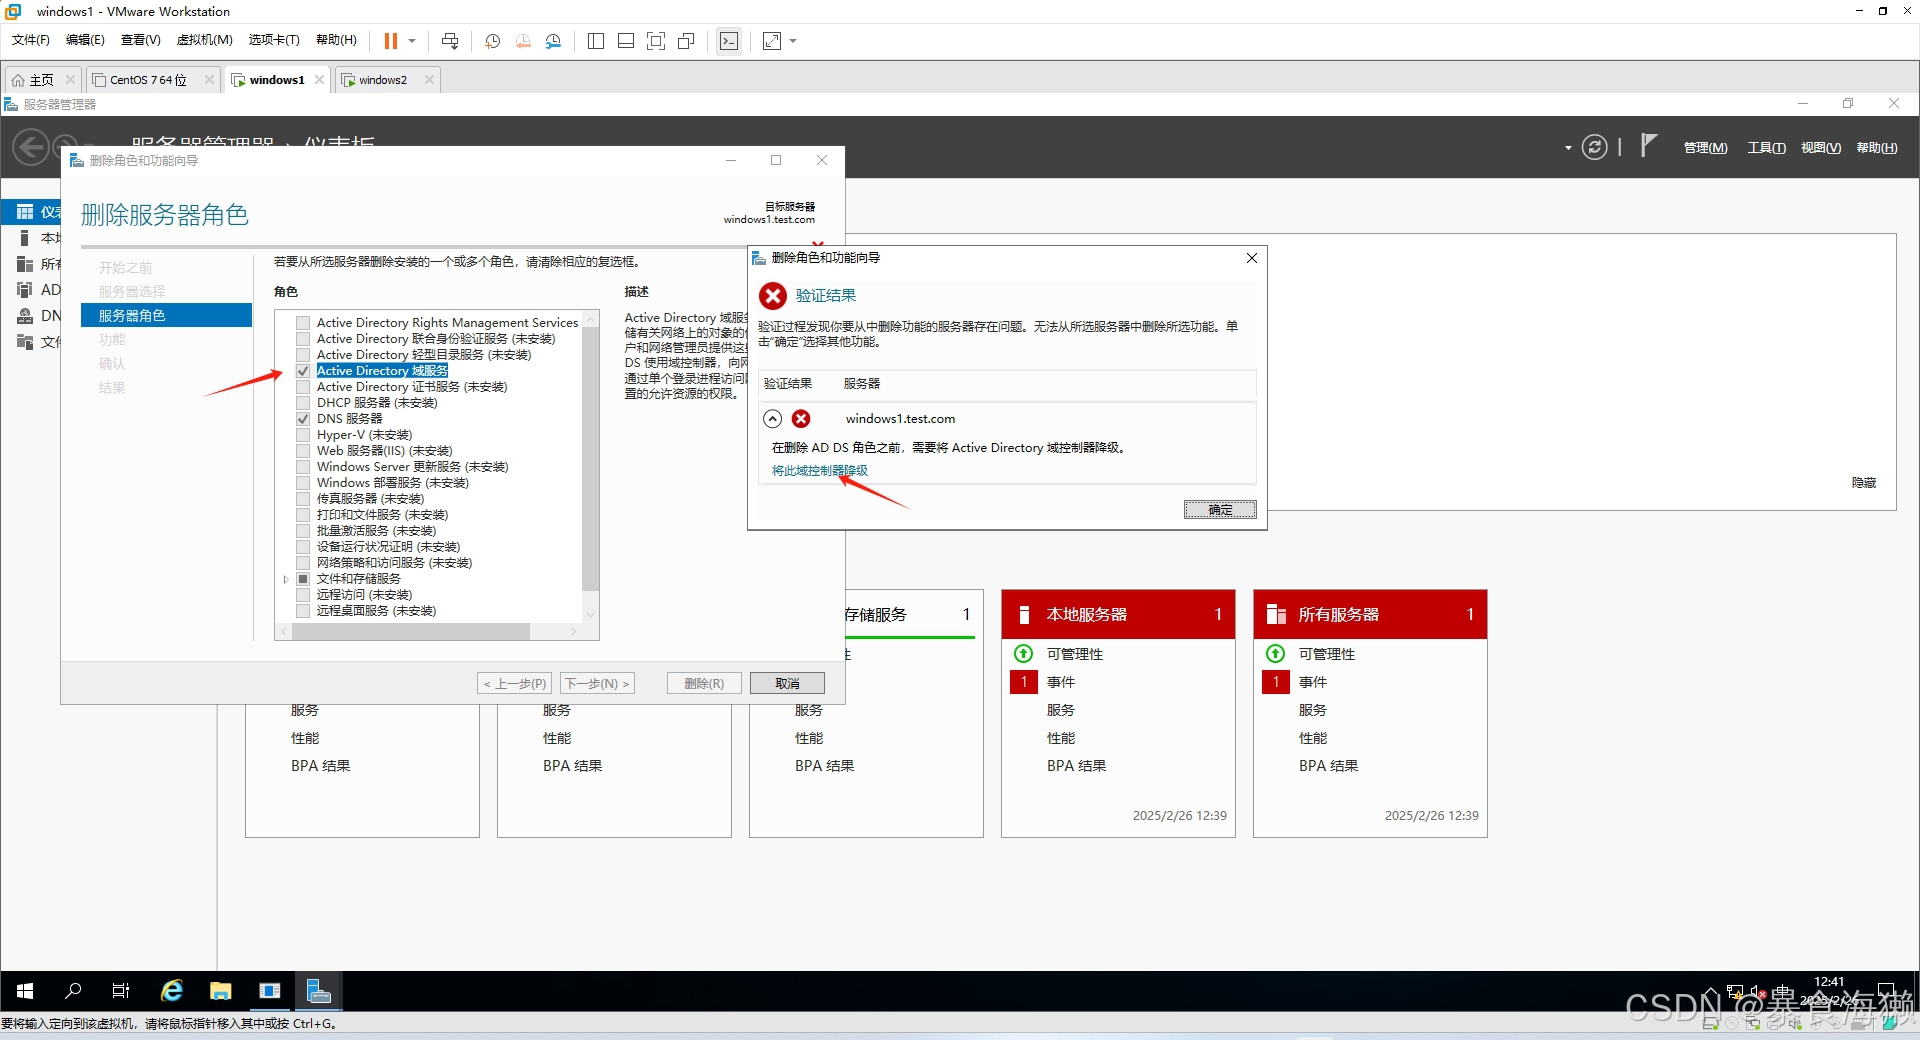The image size is (1920, 1040).
Task: Click Server Manager taskbar icon
Action: pyautogui.click(x=319, y=991)
